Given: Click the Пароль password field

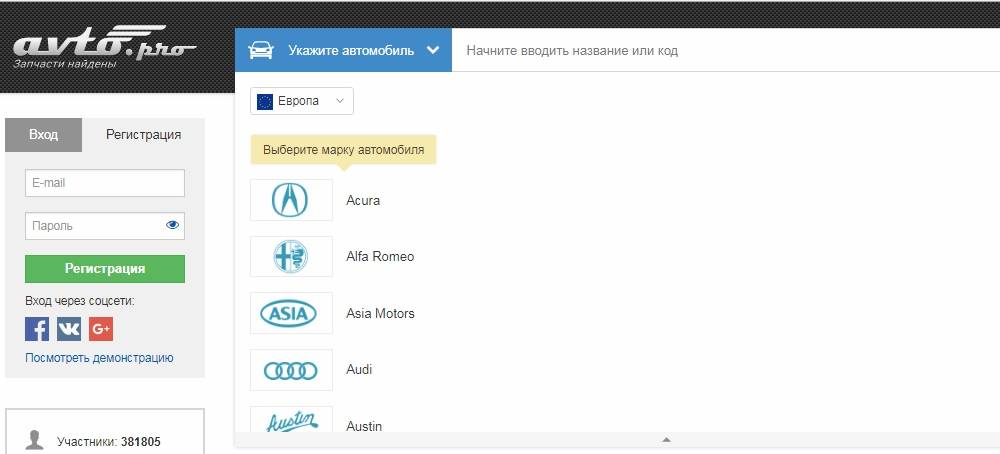Looking at the screenshot, I should coord(93,226).
